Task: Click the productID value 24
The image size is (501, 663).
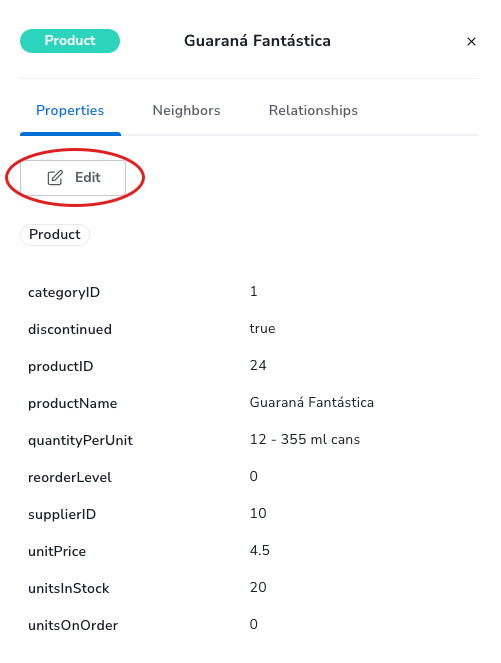Action: [258, 365]
